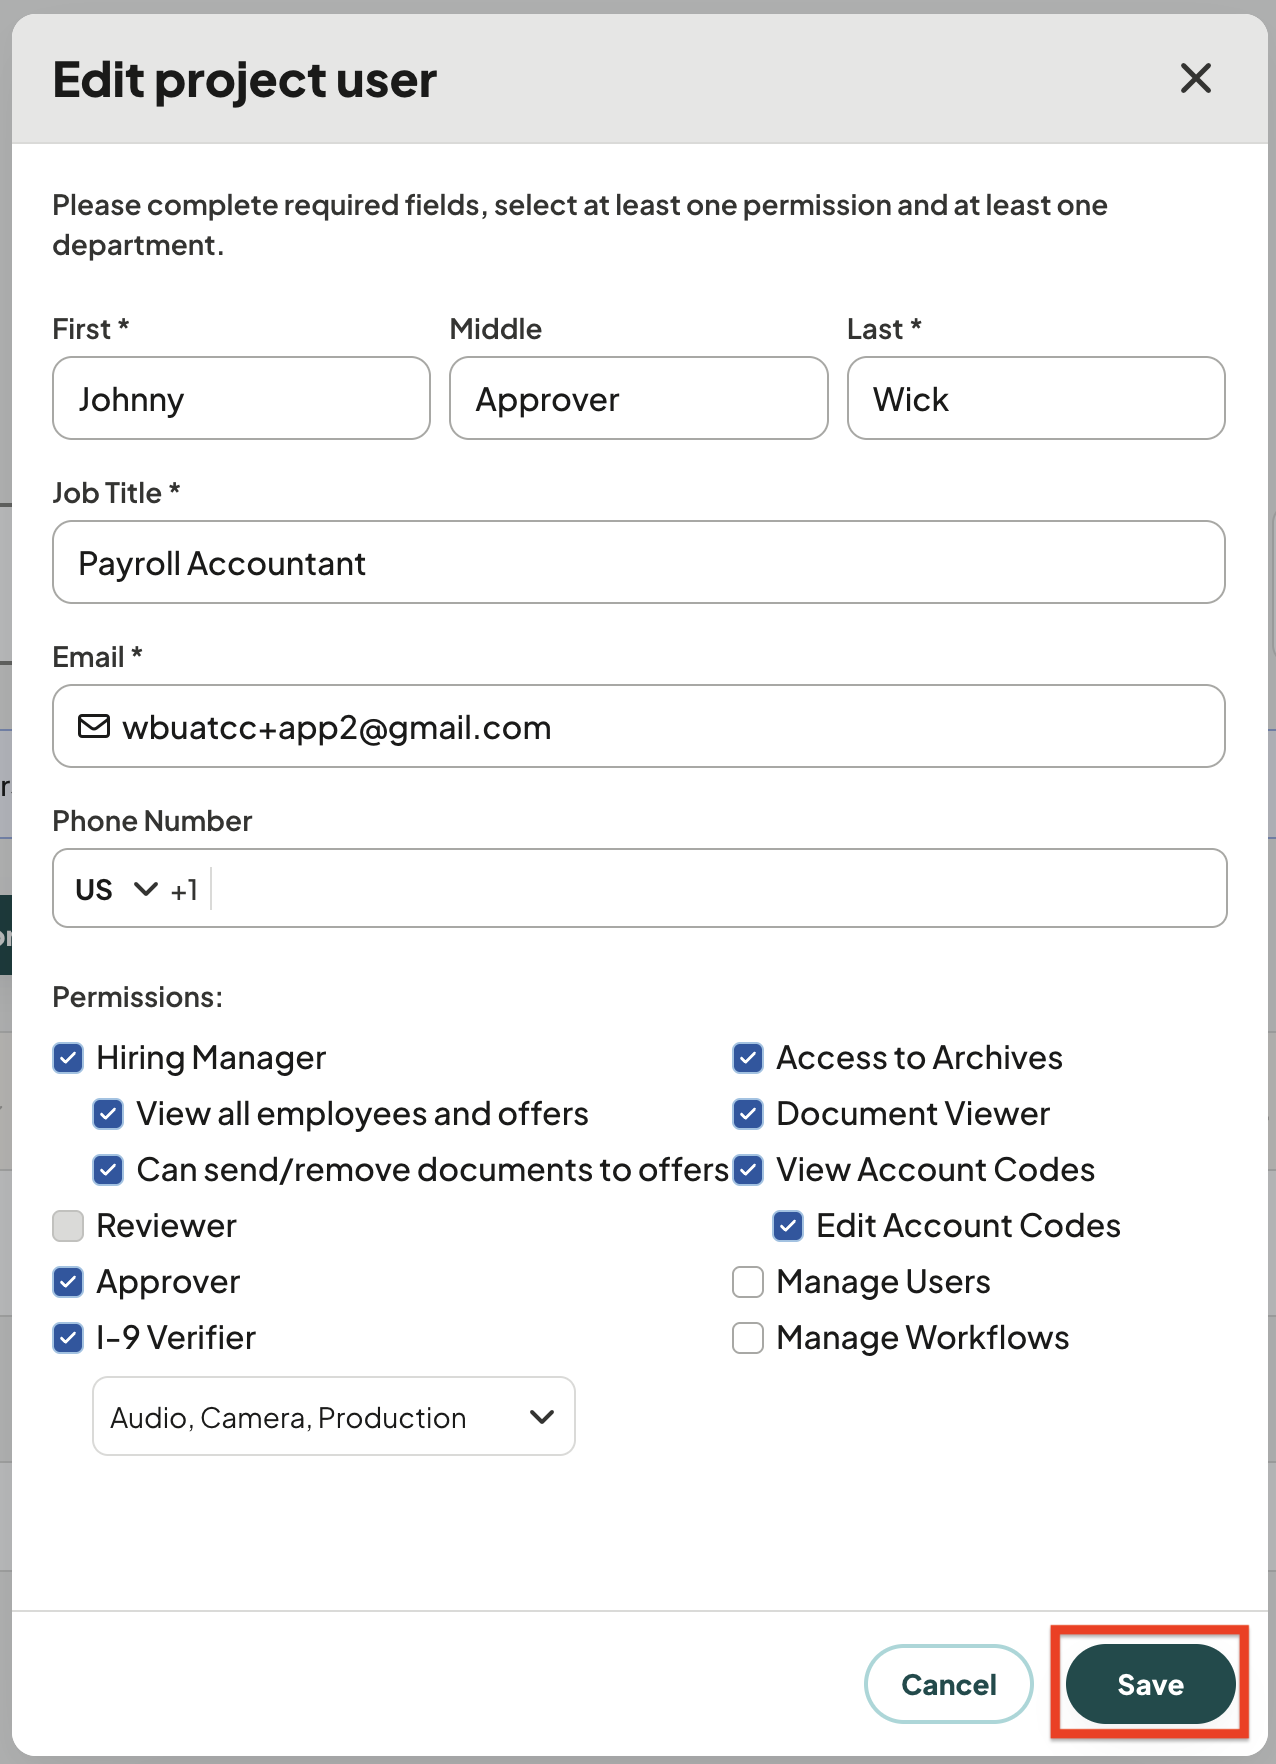1276x1764 pixels.
Task: Click the envelope icon in Email field
Action: 94,726
